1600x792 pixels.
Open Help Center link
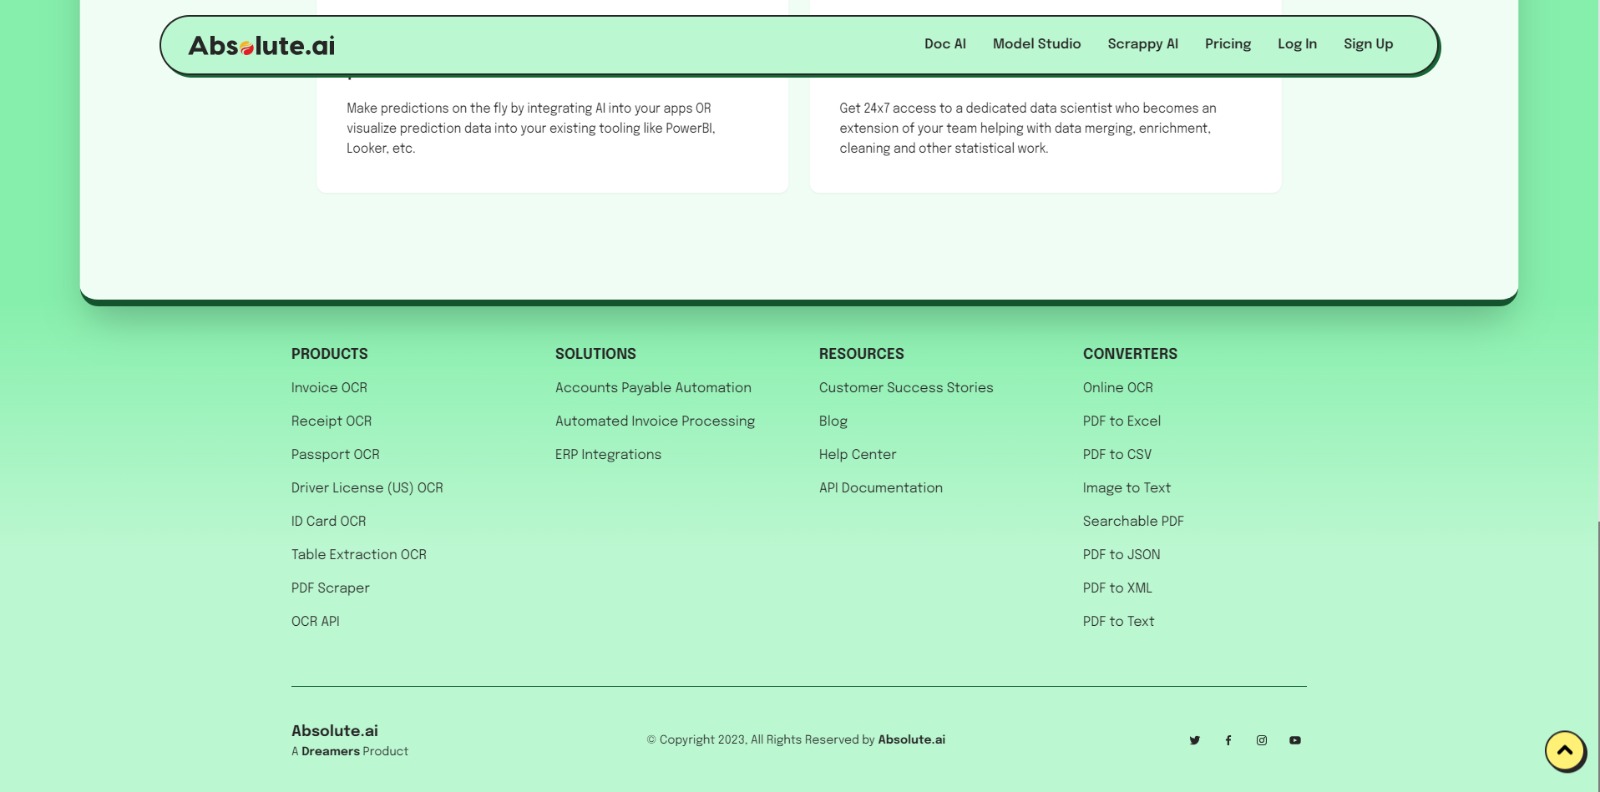(858, 454)
